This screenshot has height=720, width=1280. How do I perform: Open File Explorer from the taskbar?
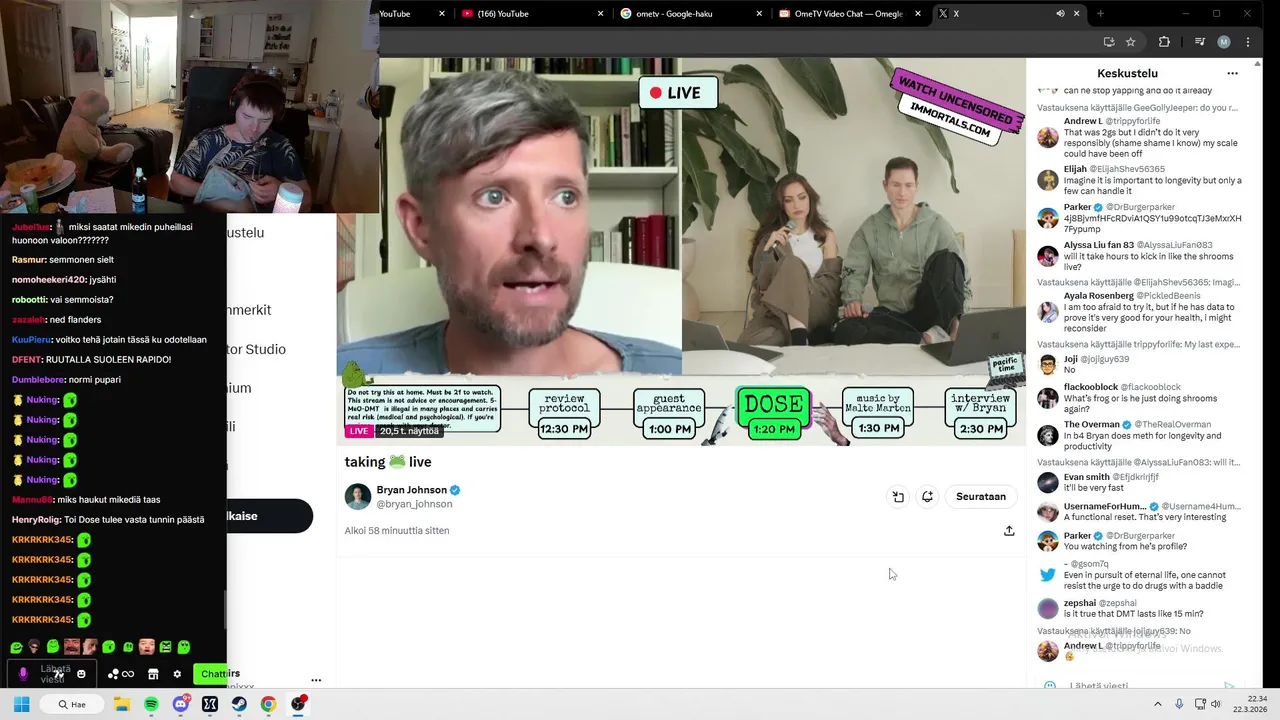122,704
